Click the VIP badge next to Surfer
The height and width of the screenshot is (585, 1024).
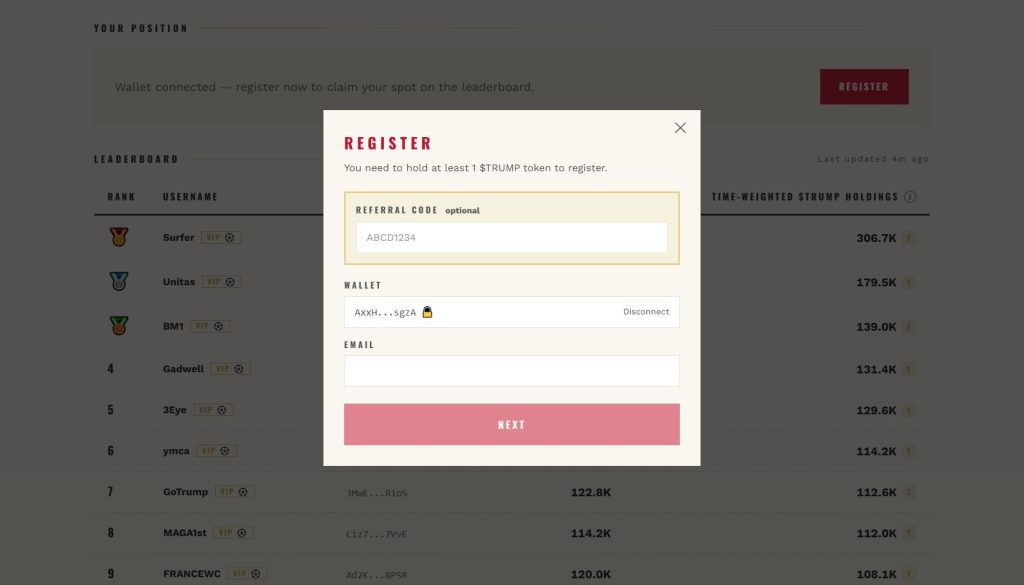point(221,238)
